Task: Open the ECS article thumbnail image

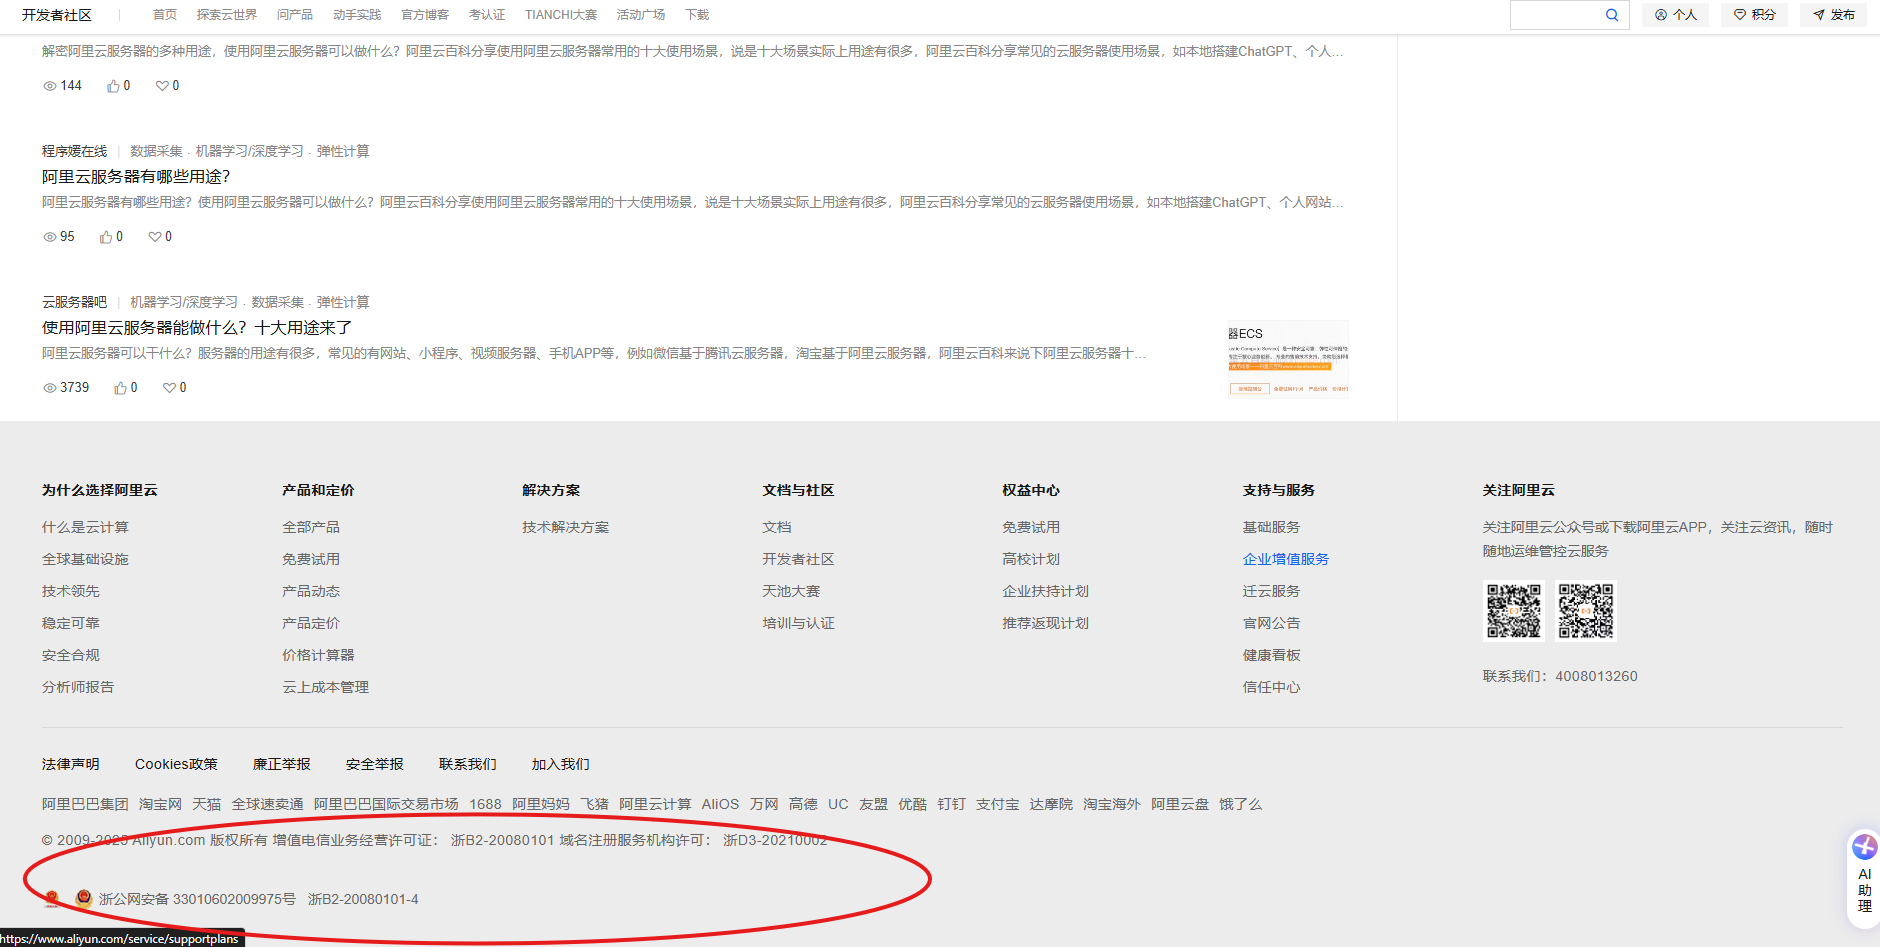Action: point(1288,359)
